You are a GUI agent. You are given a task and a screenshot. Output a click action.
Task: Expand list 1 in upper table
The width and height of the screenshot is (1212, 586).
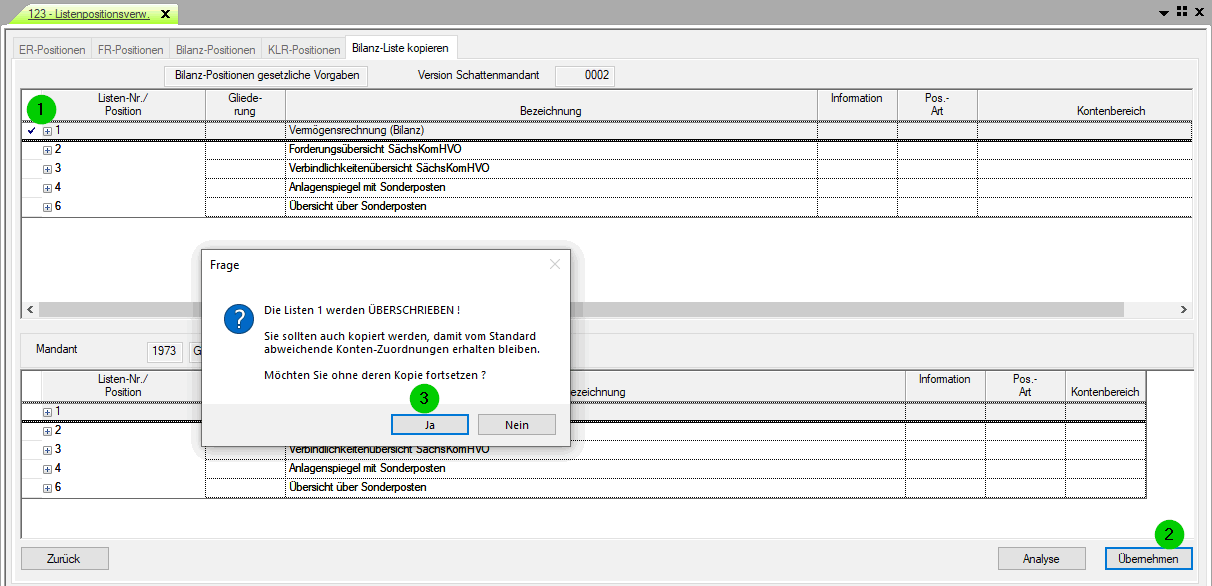coord(47,131)
